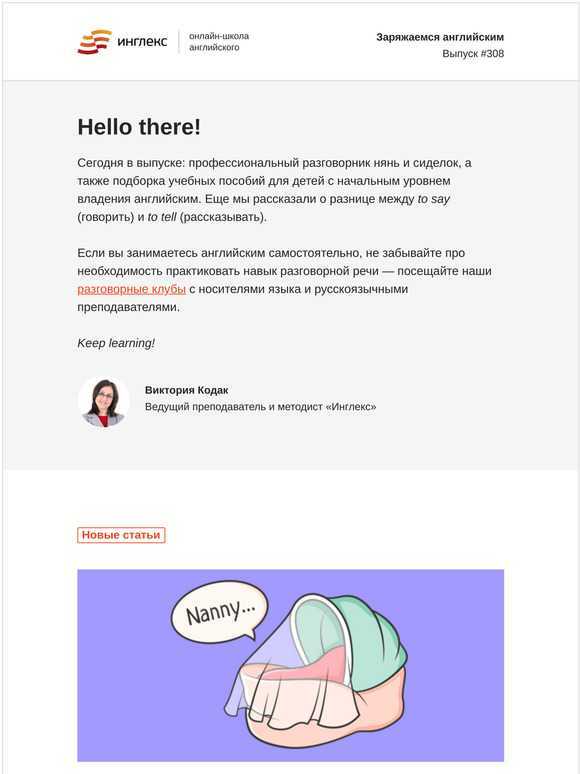Viewport: 580px width, 774px height.
Task: Select the онлайн-школа английского tagline
Action: pos(219,41)
